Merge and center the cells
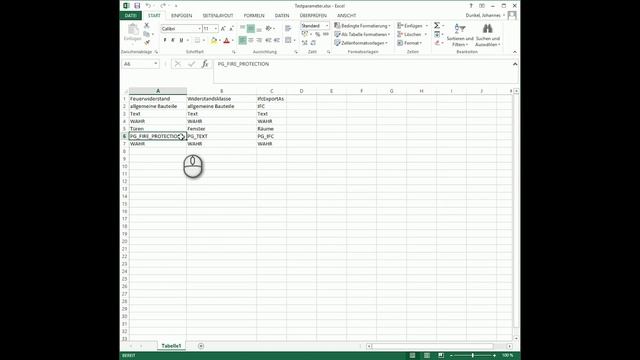The image size is (640, 360). 288,40
